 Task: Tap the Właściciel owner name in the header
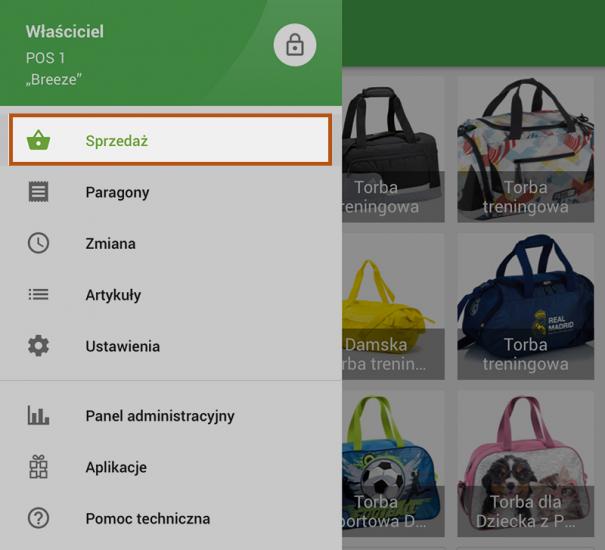pyautogui.click(x=65, y=31)
